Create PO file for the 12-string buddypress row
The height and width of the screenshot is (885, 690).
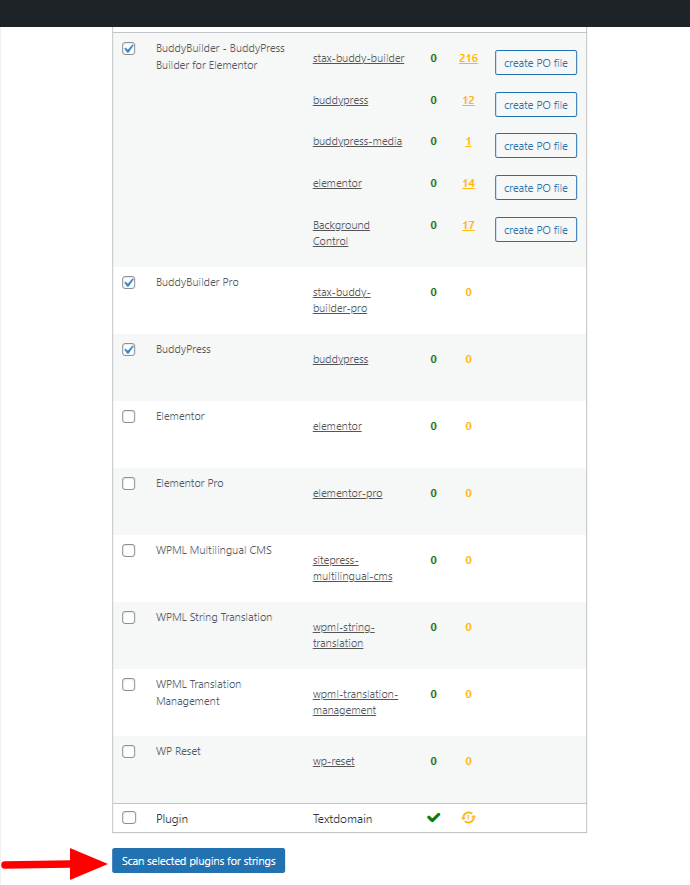pyautogui.click(x=536, y=104)
